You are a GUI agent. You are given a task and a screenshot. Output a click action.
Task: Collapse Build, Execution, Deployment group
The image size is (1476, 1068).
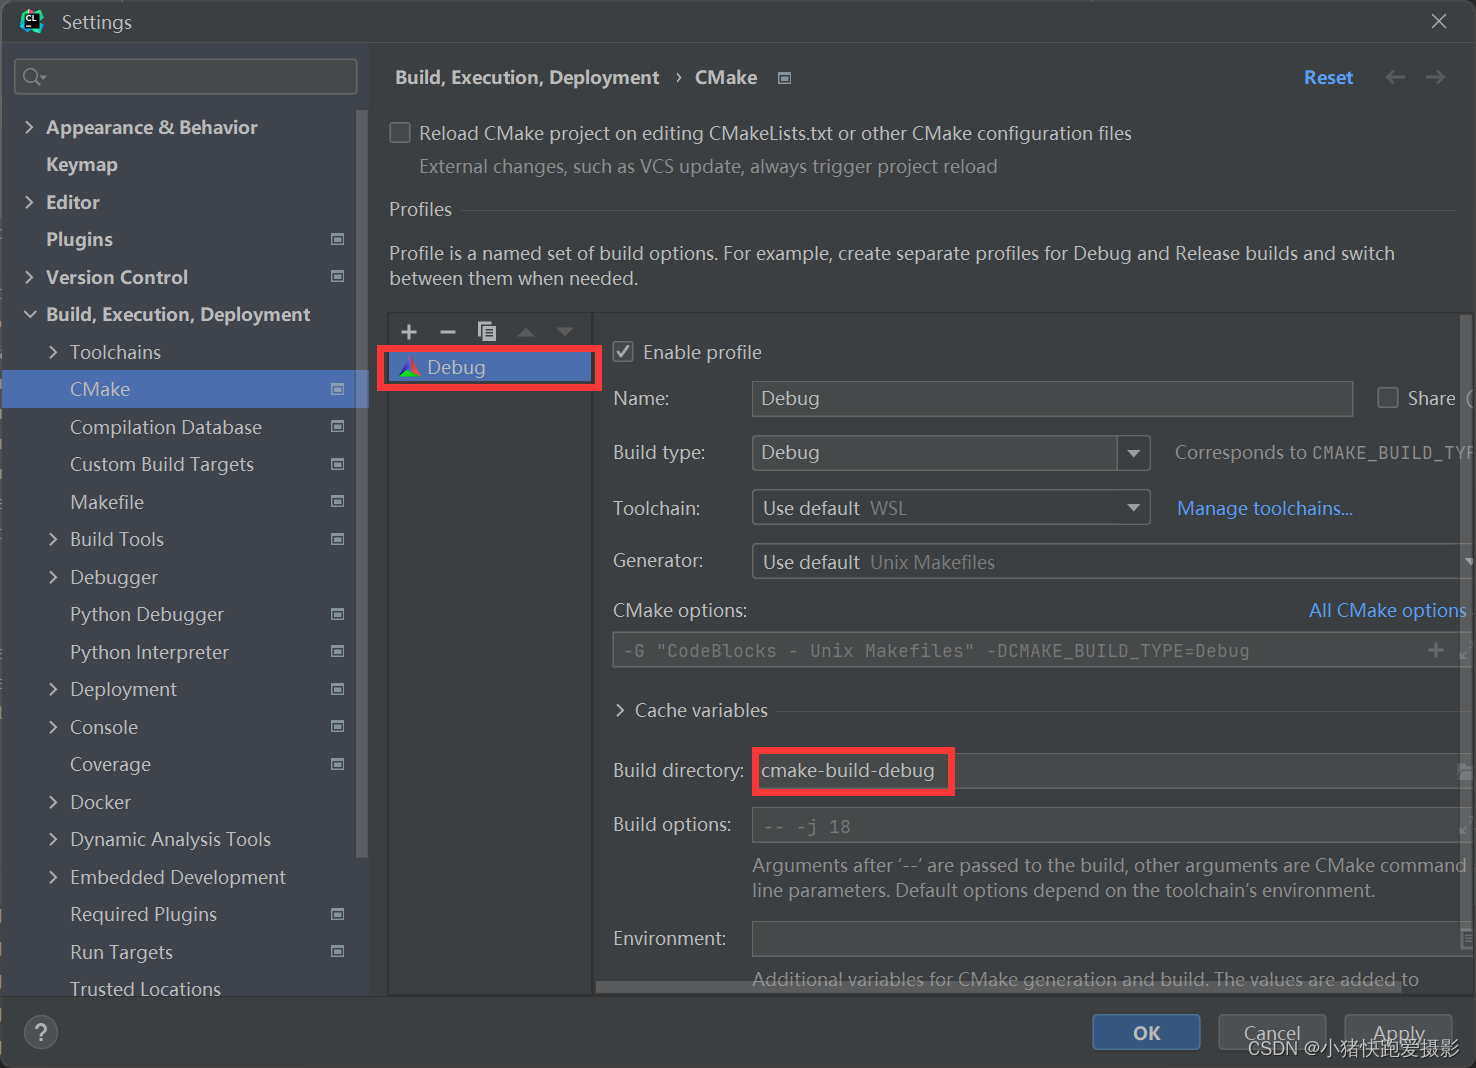29,314
